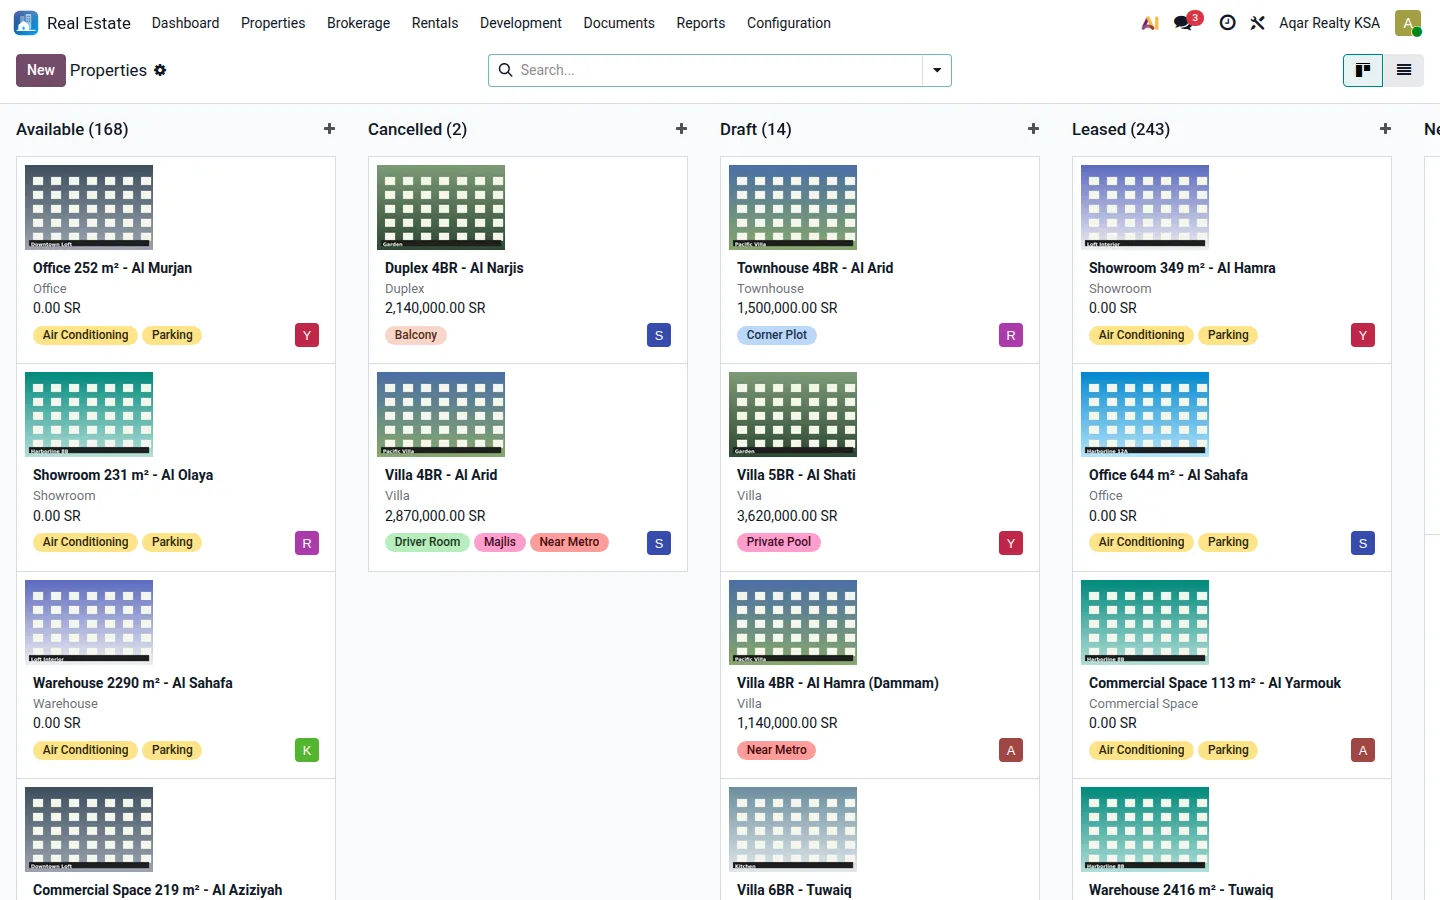
Task: Click salesperson avatar on Office 252 m² card
Action: [x=307, y=335]
